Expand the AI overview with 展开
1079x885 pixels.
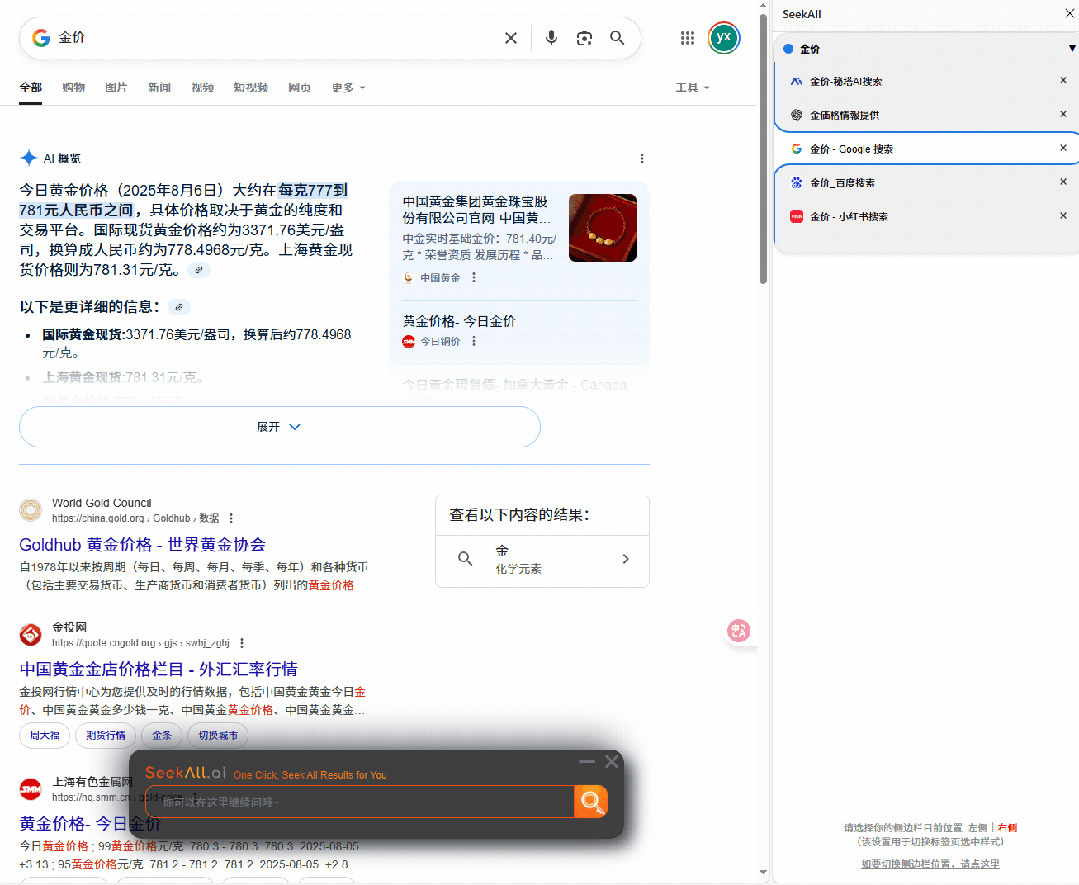click(x=279, y=427)
